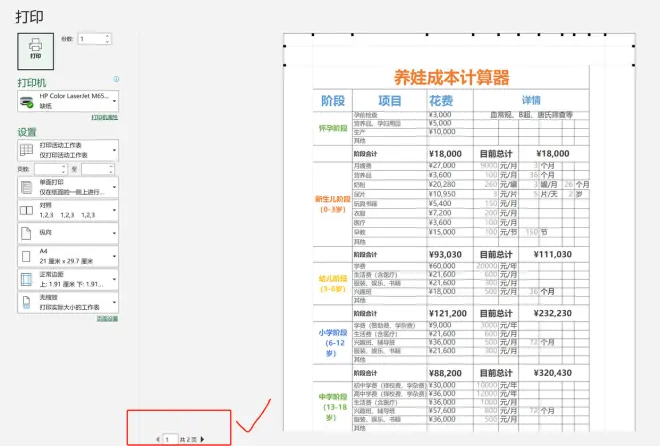
Task: Click the 至 end page input field
Action: (95, 169)
